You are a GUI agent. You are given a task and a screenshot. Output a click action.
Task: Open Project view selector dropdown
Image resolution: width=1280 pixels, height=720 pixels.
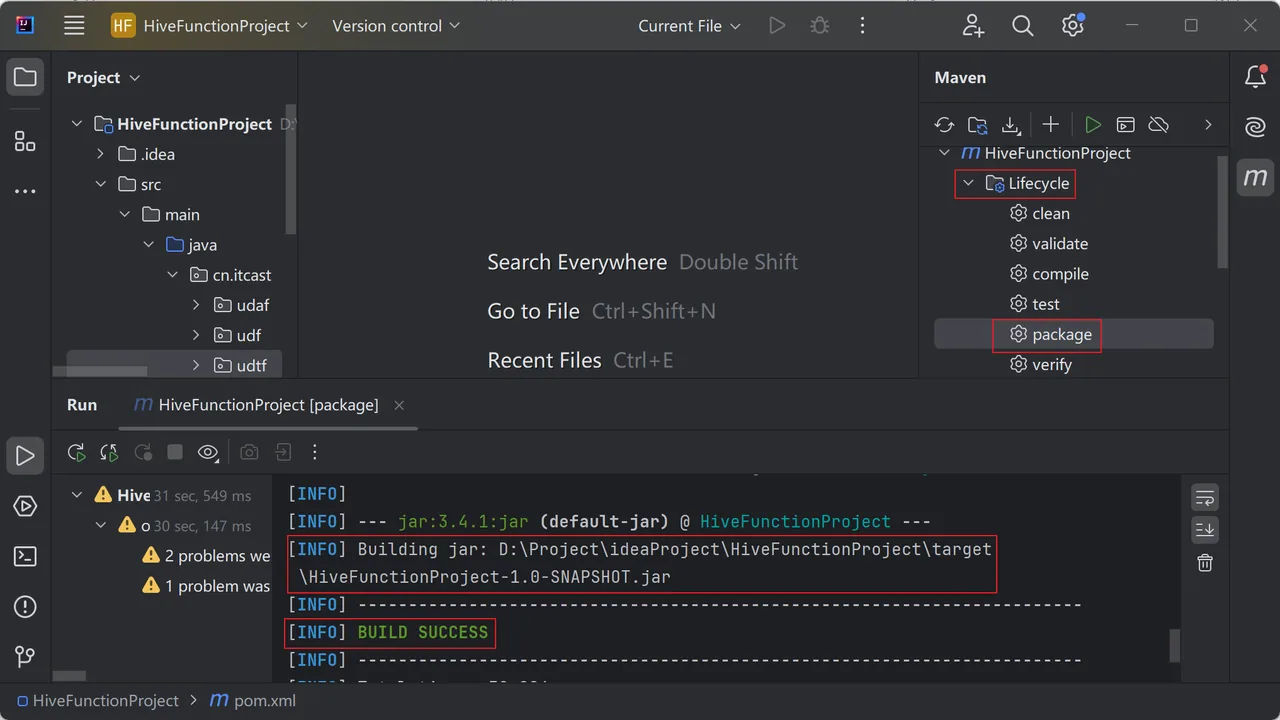pos(104,77)
